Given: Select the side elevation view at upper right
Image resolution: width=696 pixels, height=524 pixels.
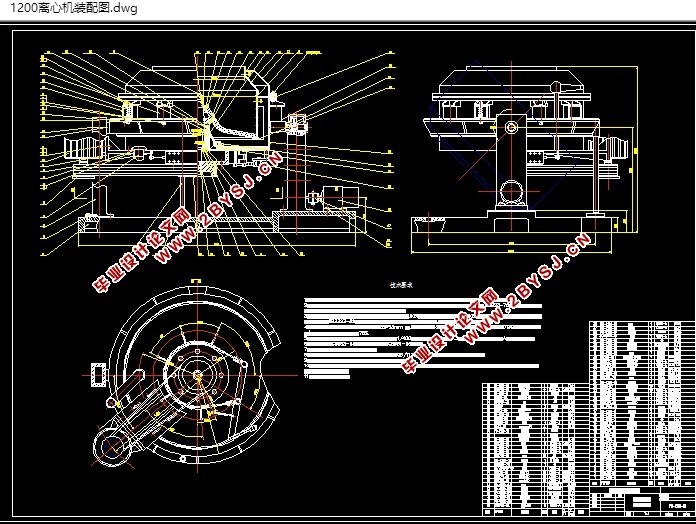Looking at the screenshot, I should pyautogui.click(x=525, y=158).
